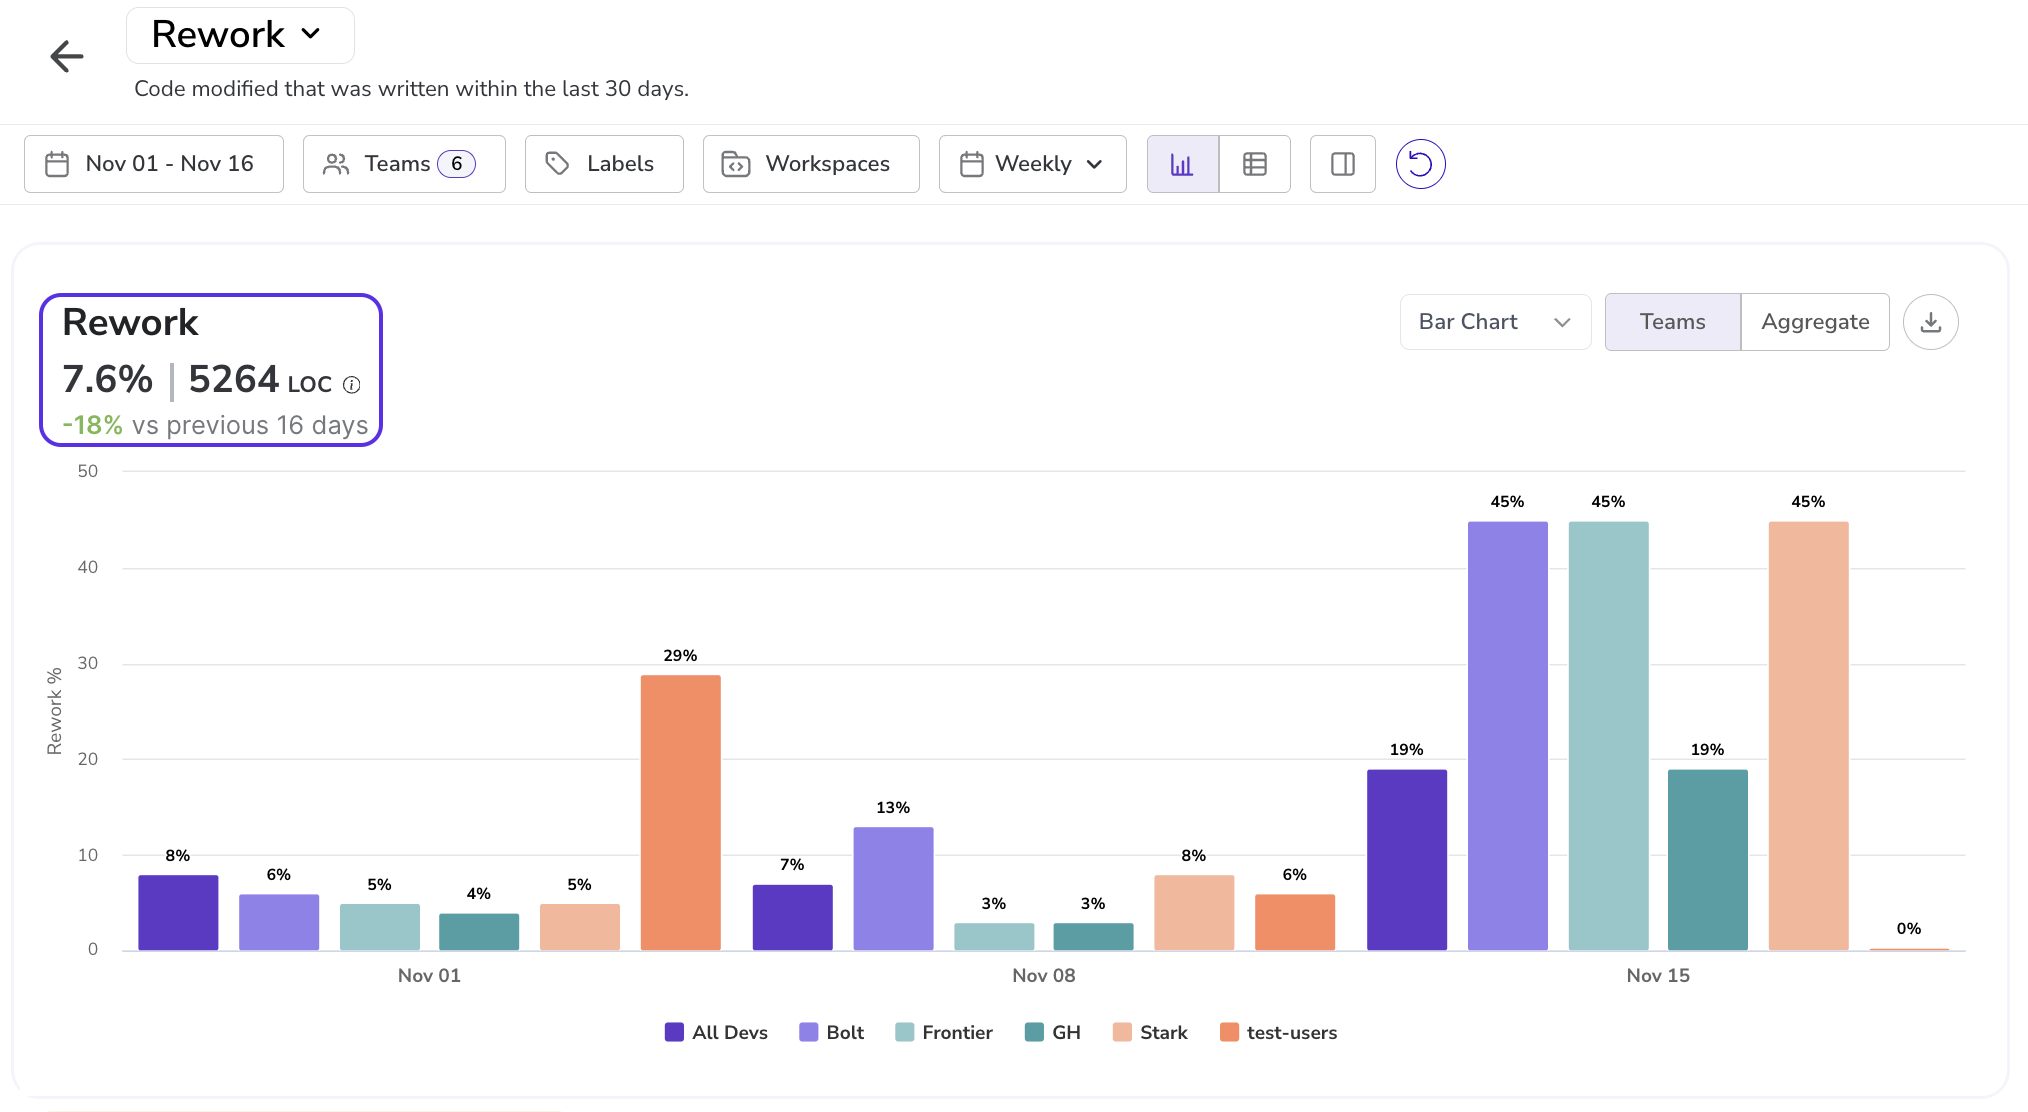The width and height of the screenshot is (2028, 1112).
Task: Toggle the test-users legend series
Action: [x=1278, y=1032]
